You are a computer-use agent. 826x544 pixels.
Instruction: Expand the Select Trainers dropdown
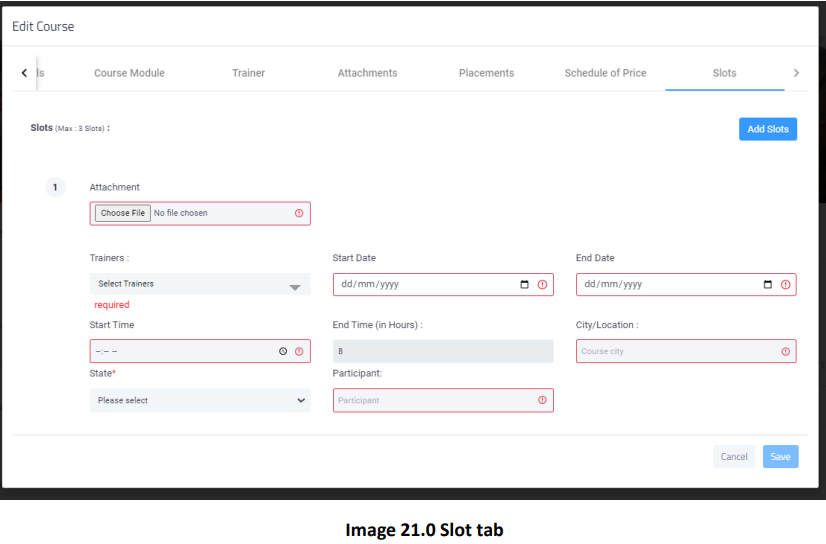(200, 284)
